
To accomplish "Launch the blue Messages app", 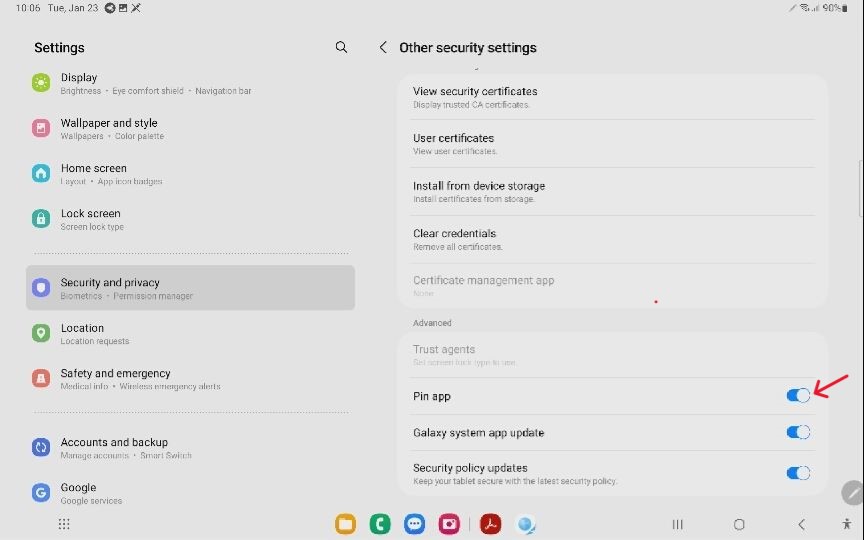I will click(414, 524).
